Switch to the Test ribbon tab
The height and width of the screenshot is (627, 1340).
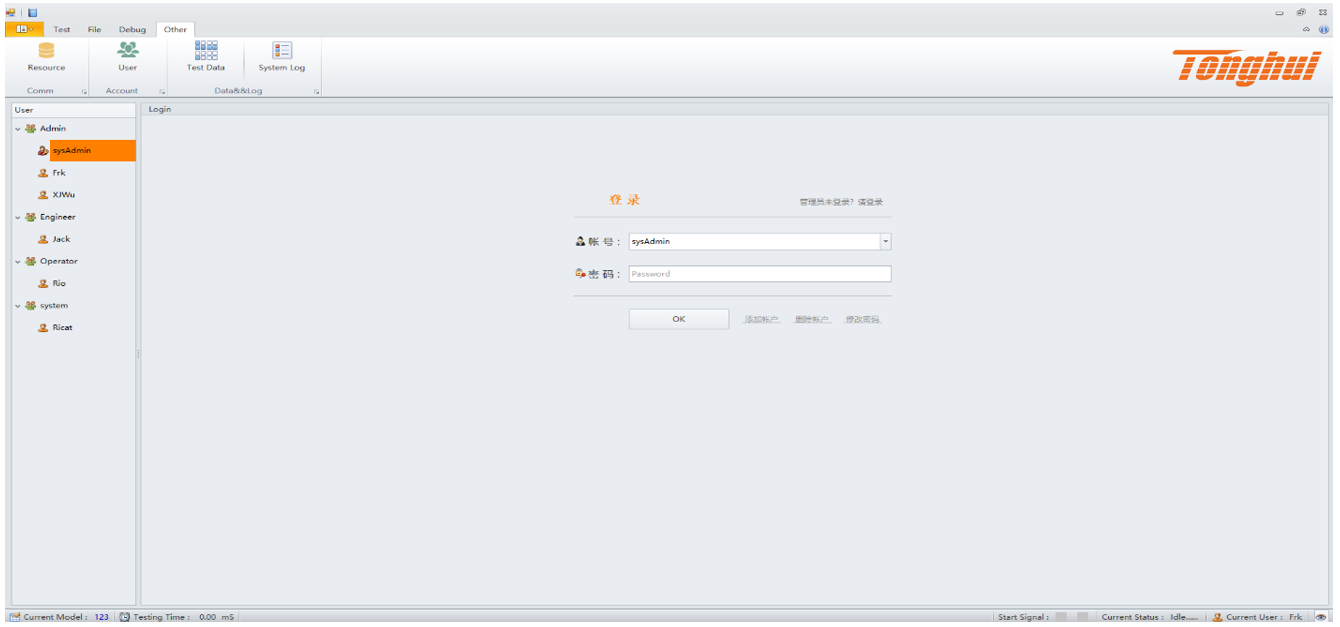[x=62, y=29]
